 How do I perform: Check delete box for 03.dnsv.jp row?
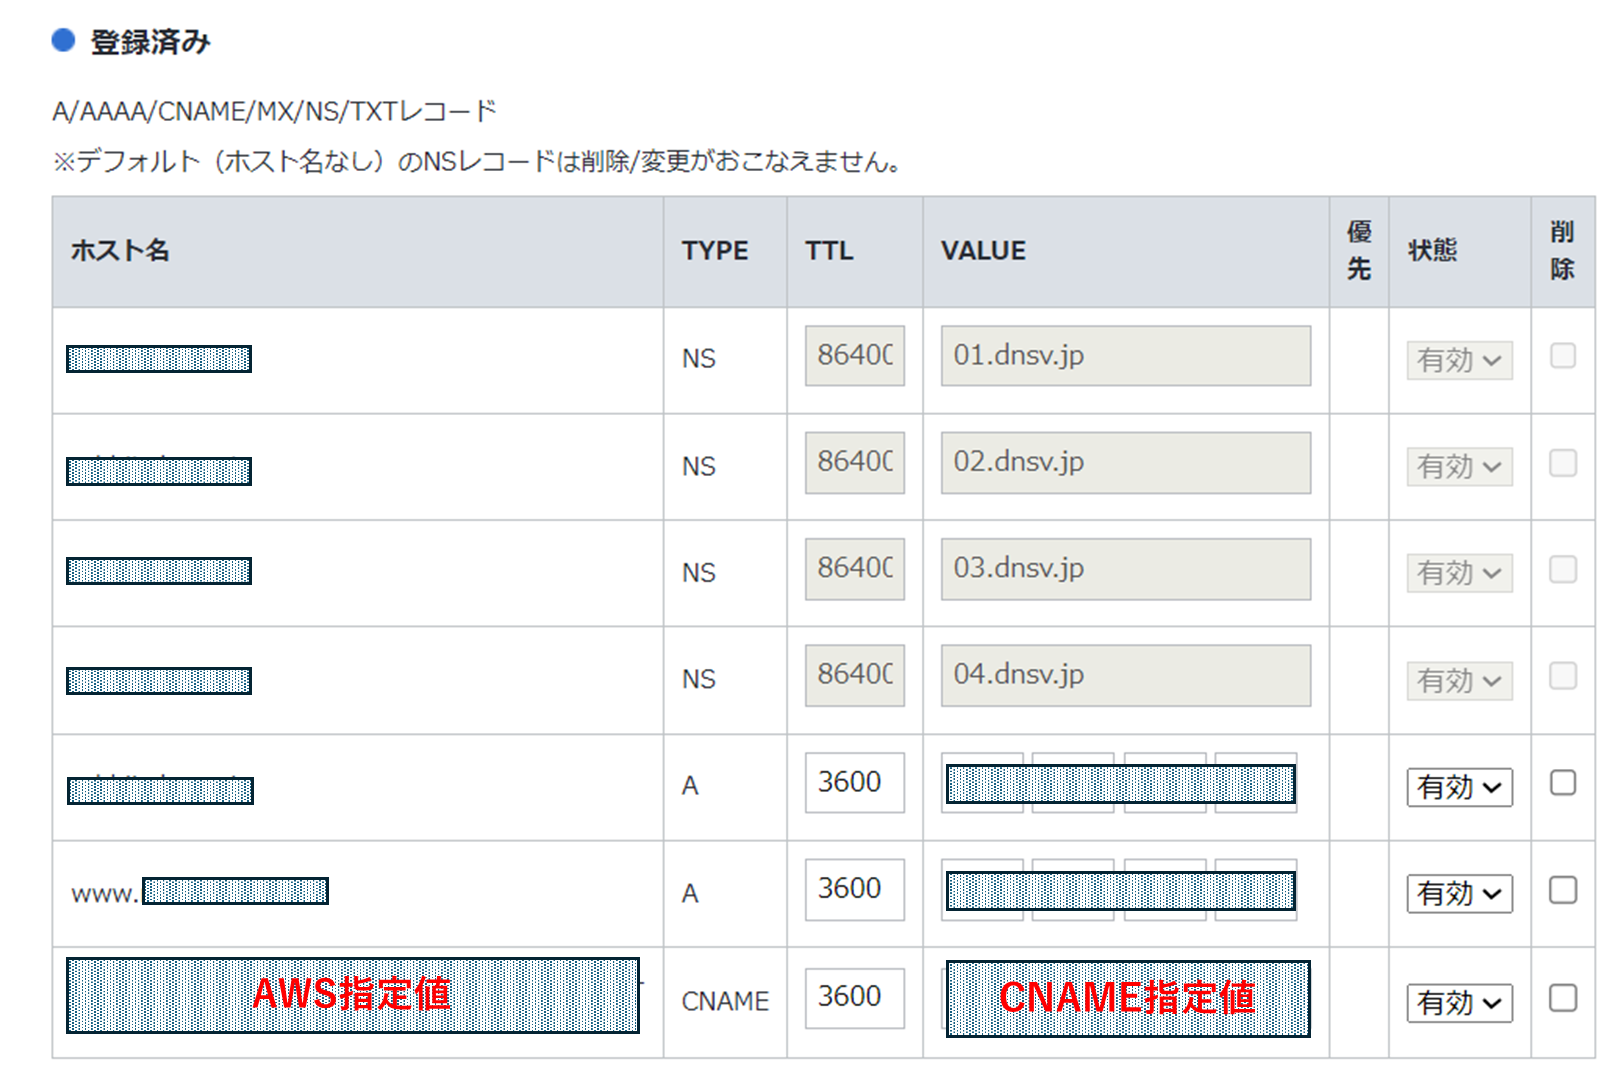click(1562, 569)
